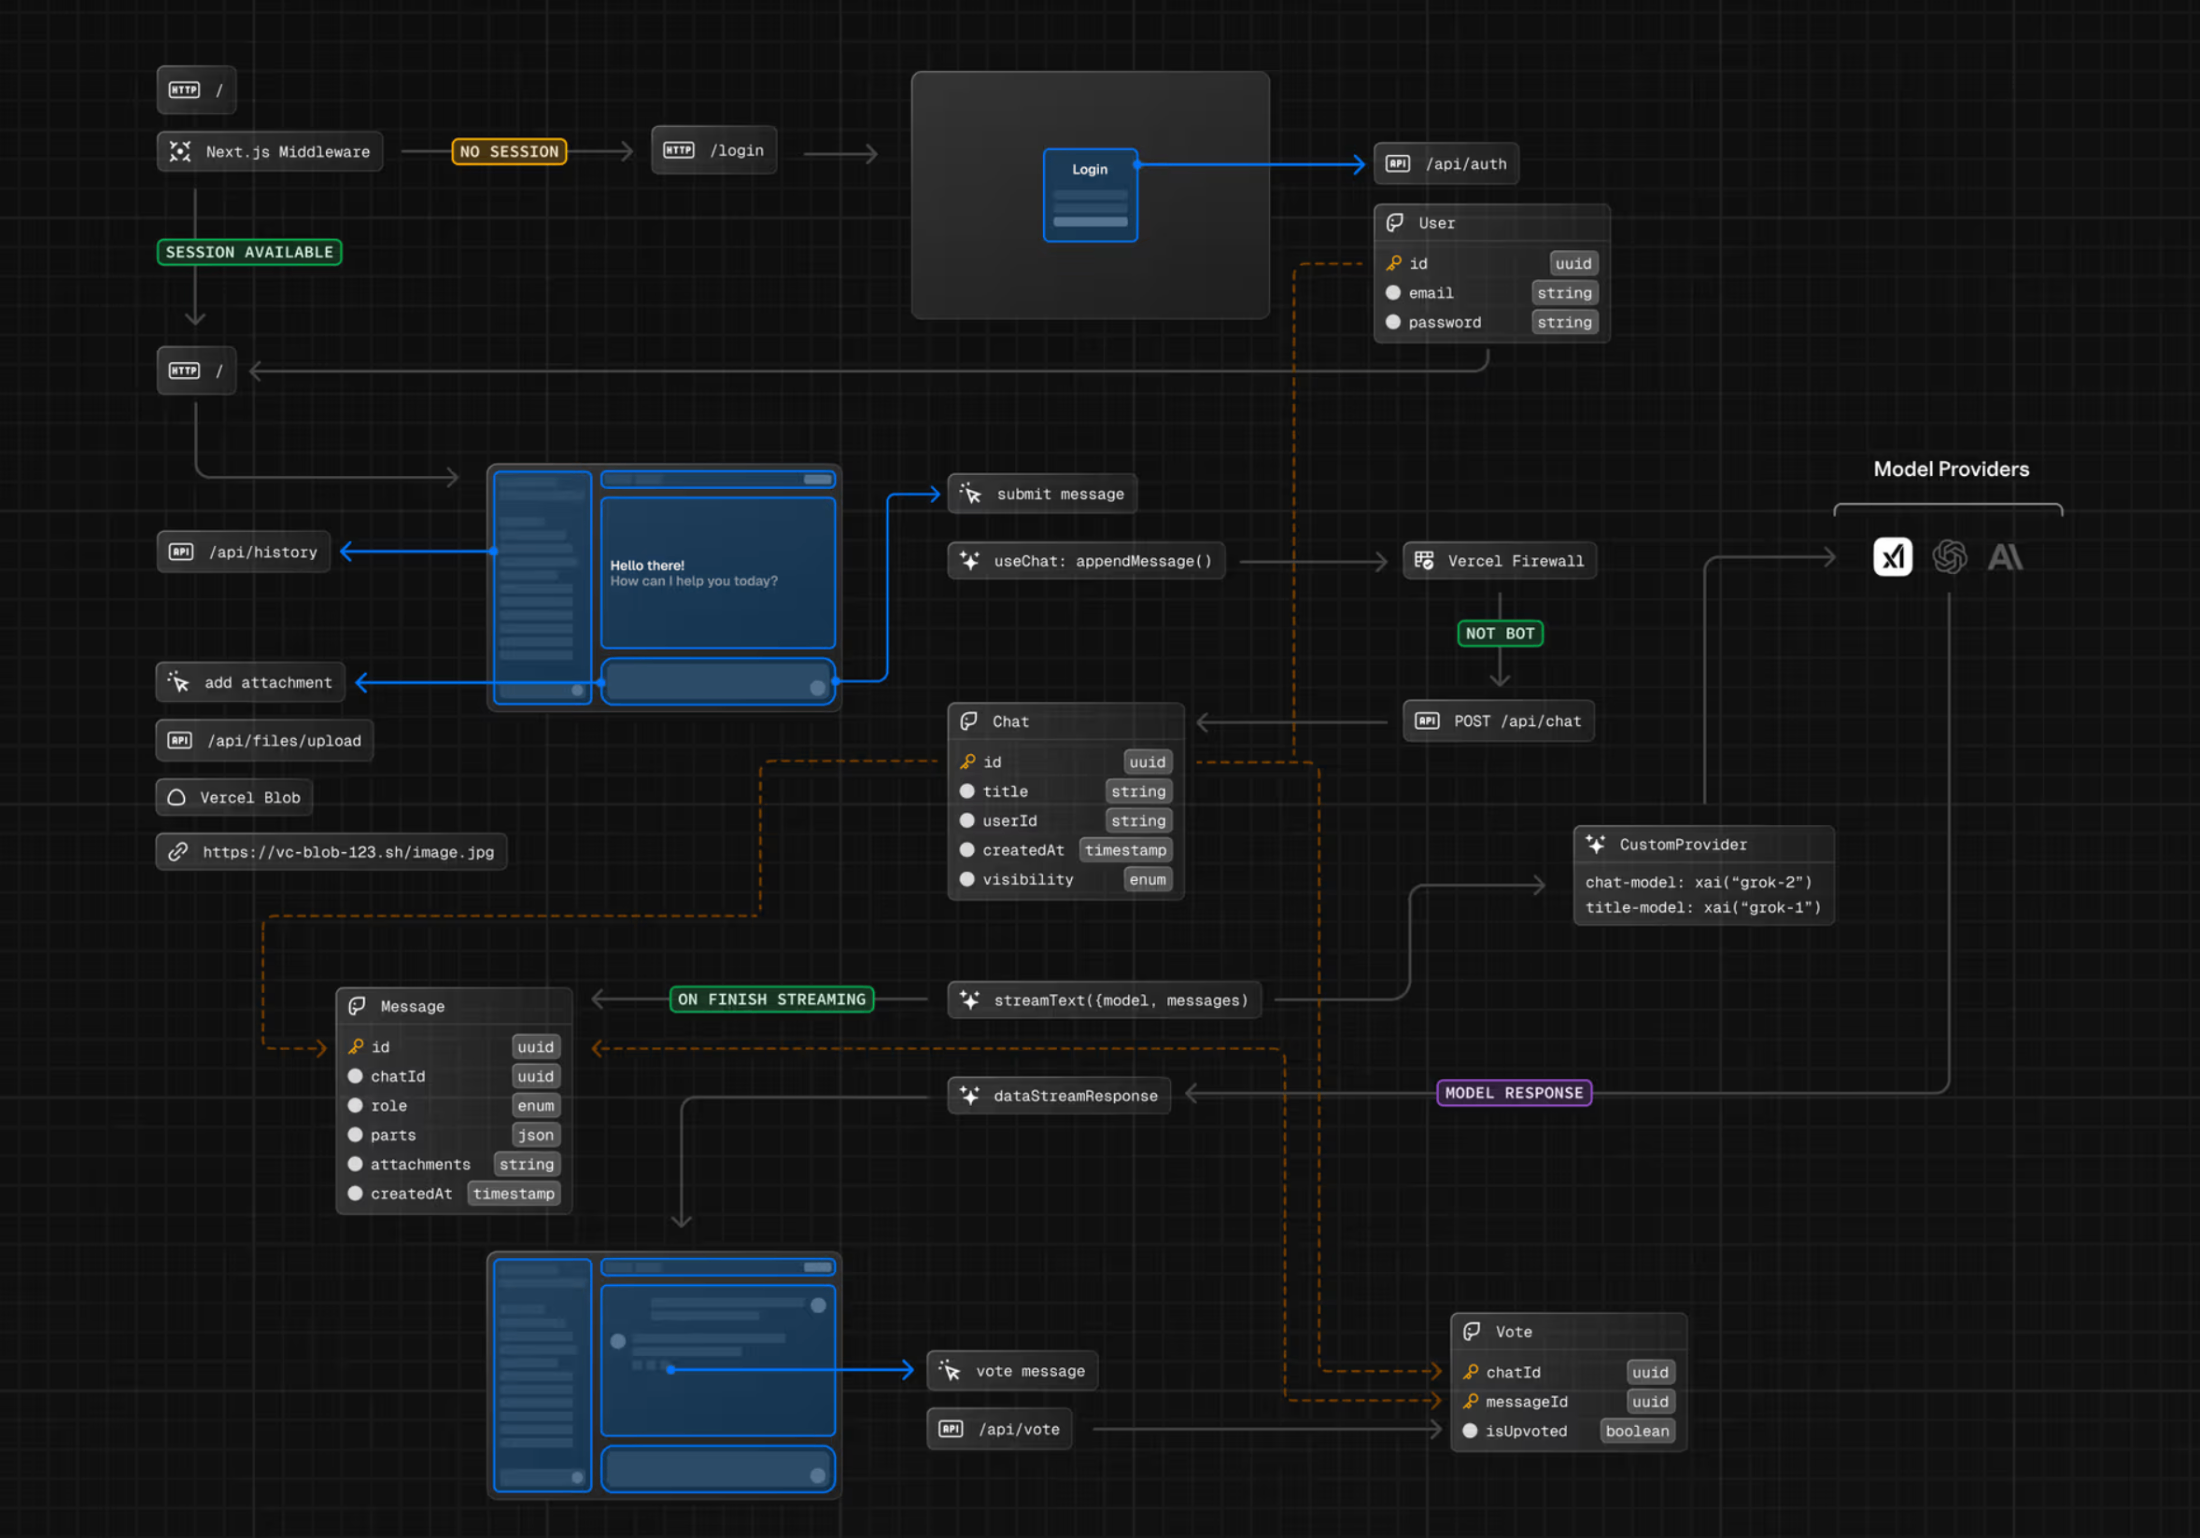This screenshot has height=1538, width=2200.
Task: Click the uuid type tag of Chat id
Action: (1147, 762)
